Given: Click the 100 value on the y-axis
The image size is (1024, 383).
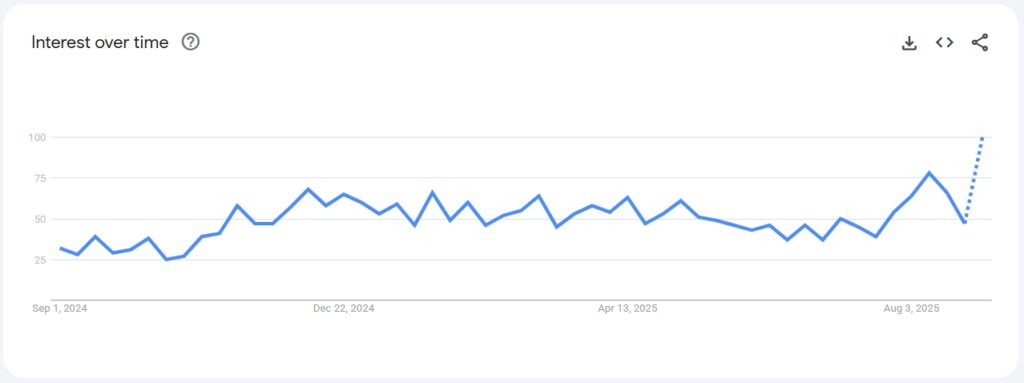Looking at the screenshot, I should point(36,137).
